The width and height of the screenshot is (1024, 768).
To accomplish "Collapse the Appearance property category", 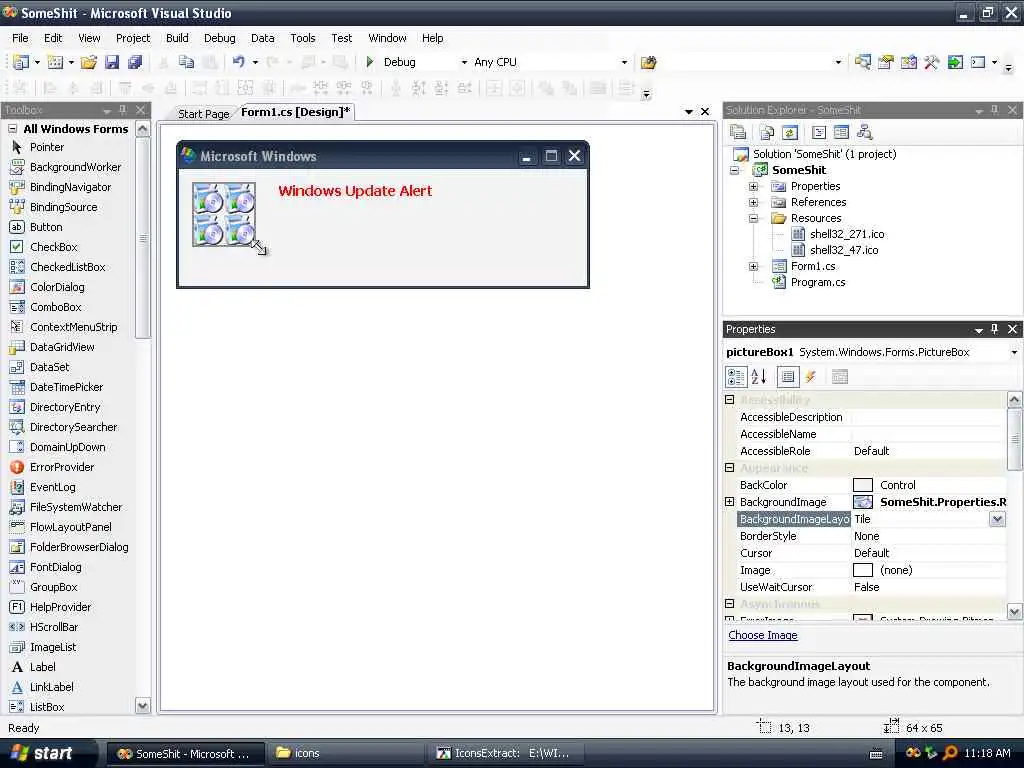I will [729, 468].
